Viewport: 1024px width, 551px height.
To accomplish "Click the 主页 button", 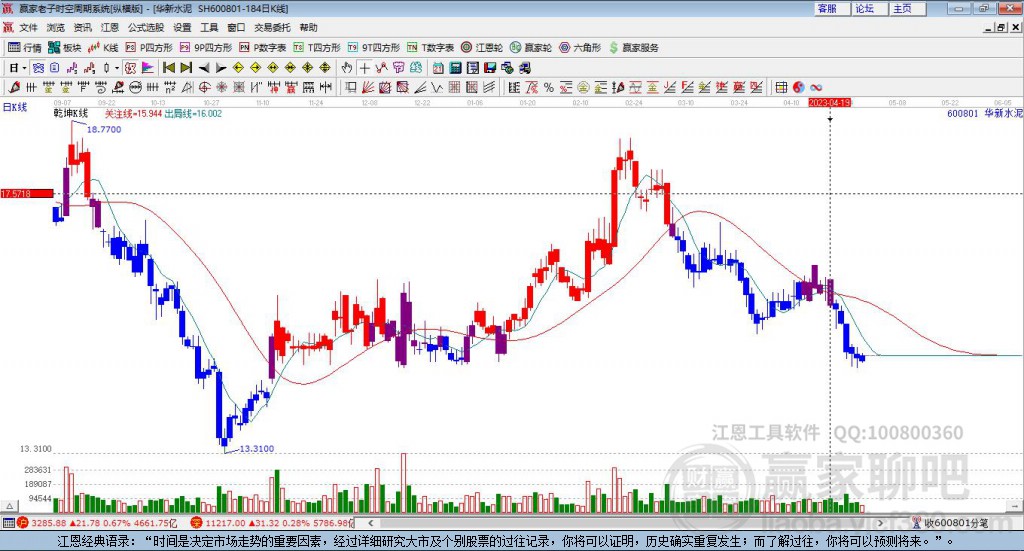I will [x=908, y=8].
